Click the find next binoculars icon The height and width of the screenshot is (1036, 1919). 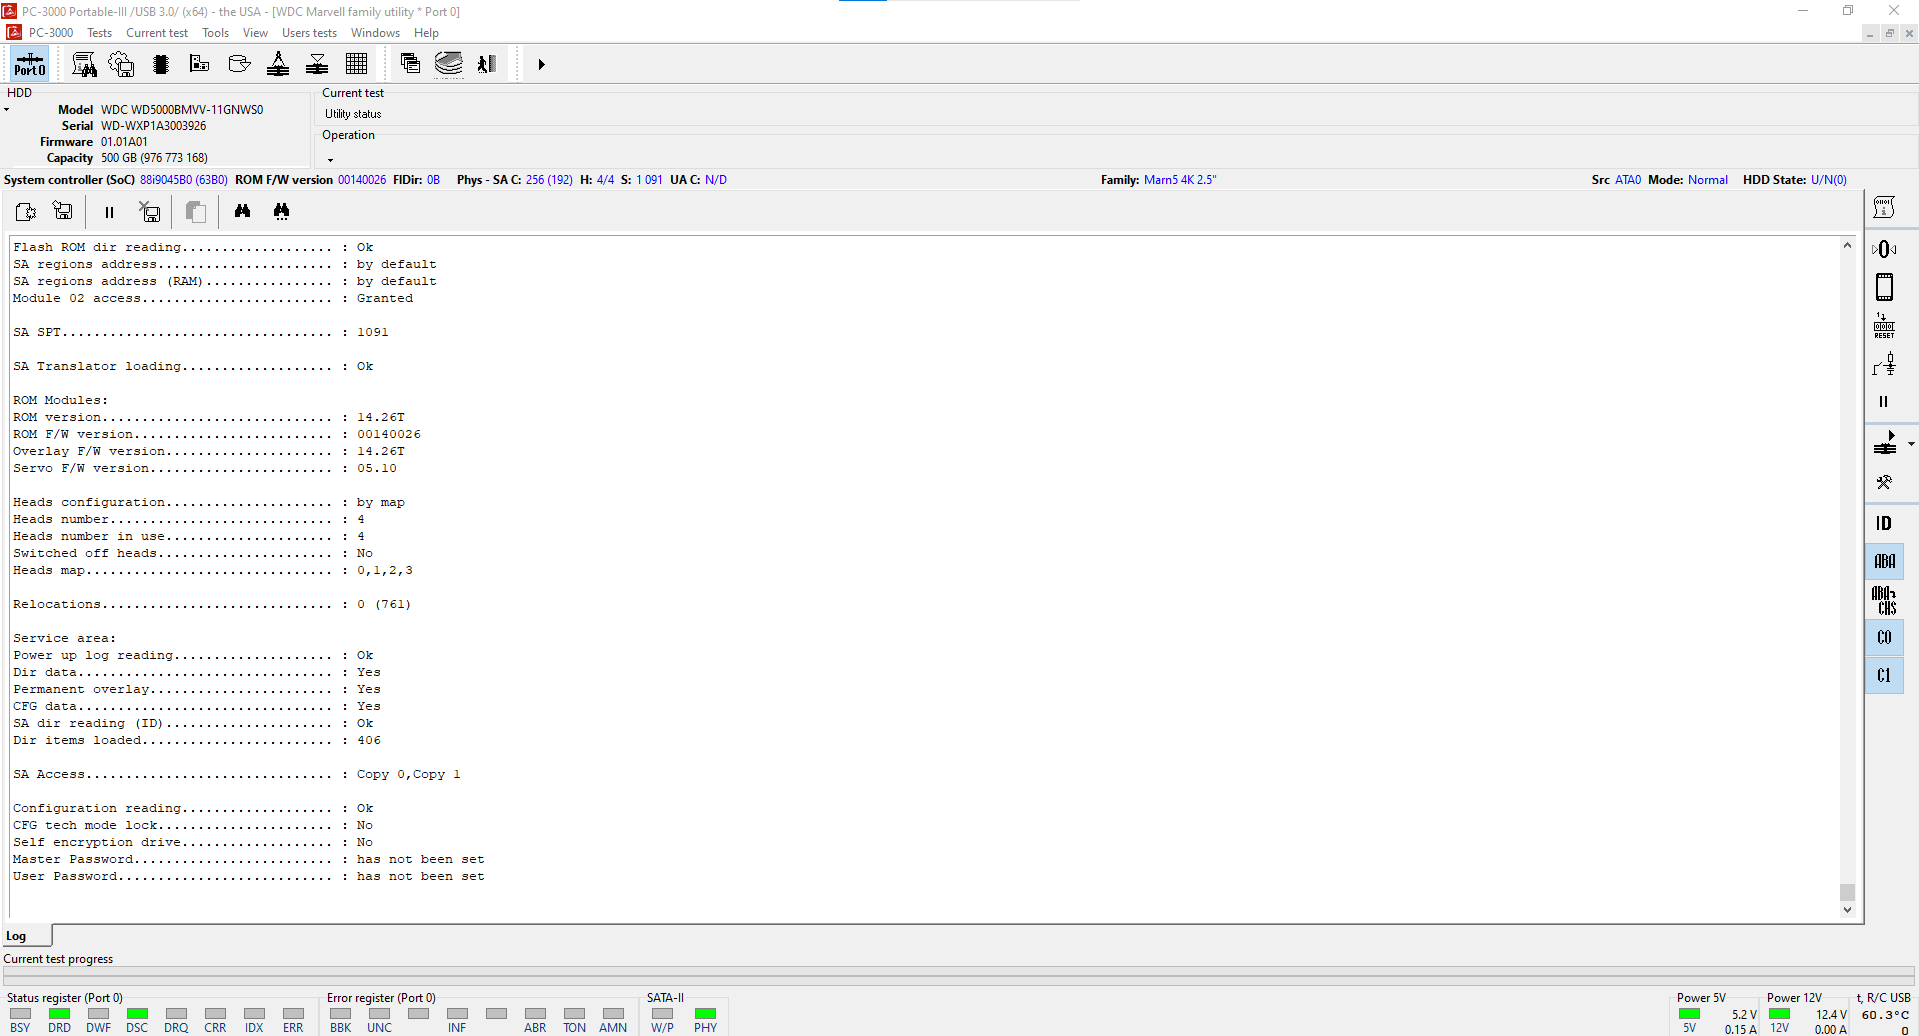click(x=281, y=211)
